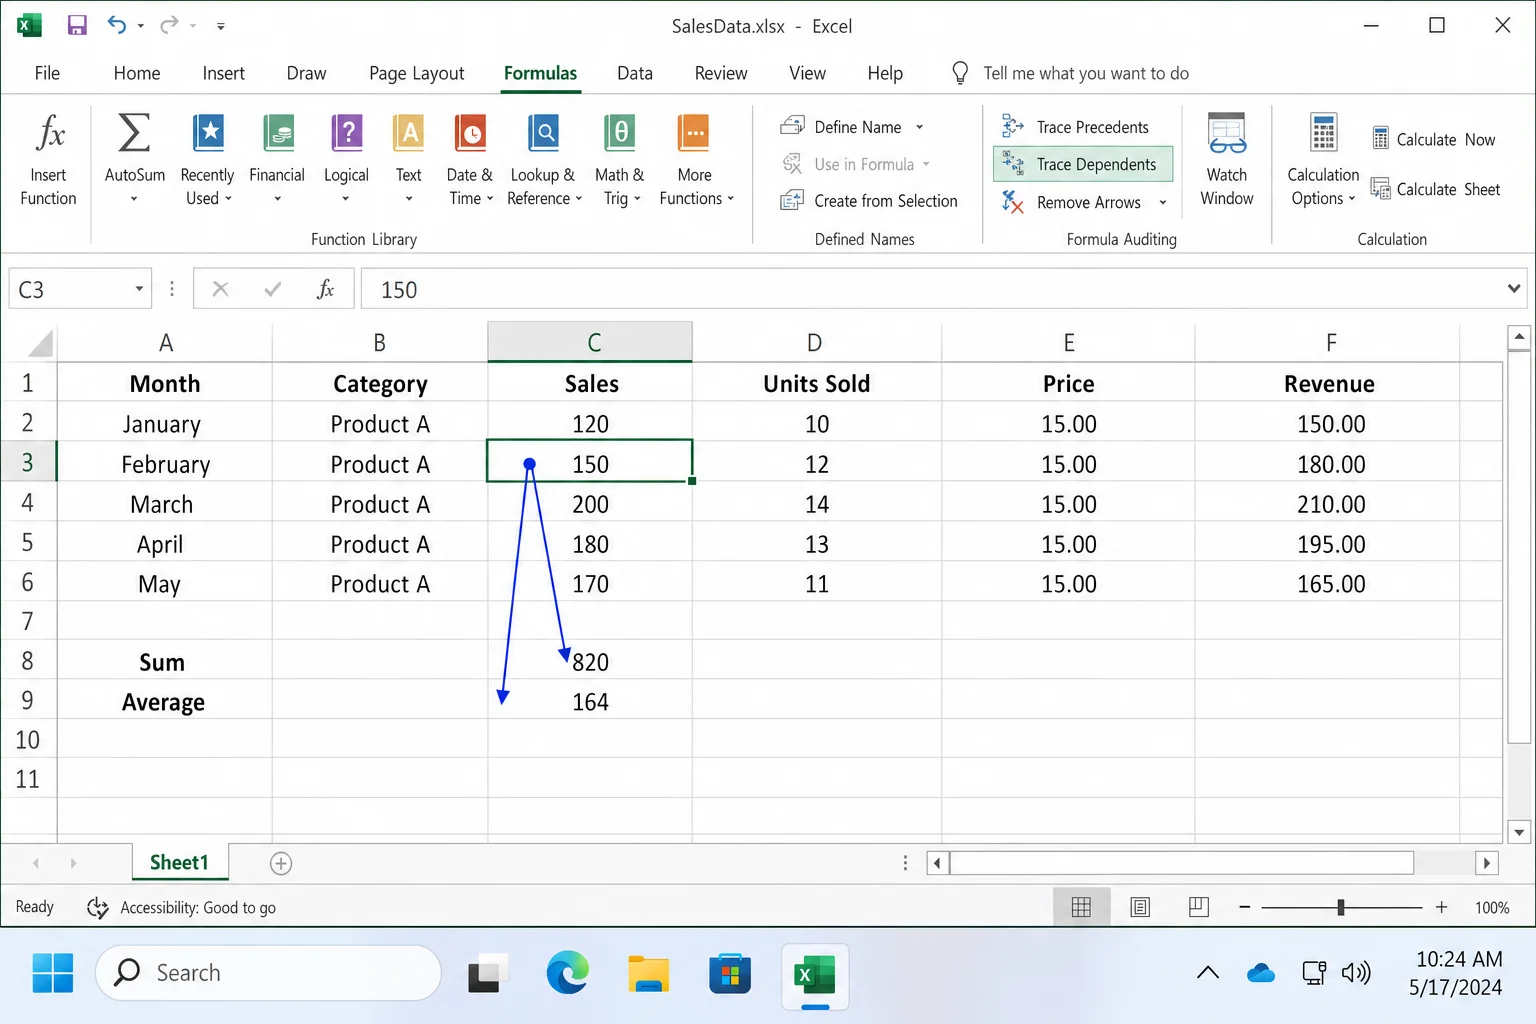Screen dimensions: 1536x1024
Task: Click Remove Arrows
Action: pos(1073,202)
